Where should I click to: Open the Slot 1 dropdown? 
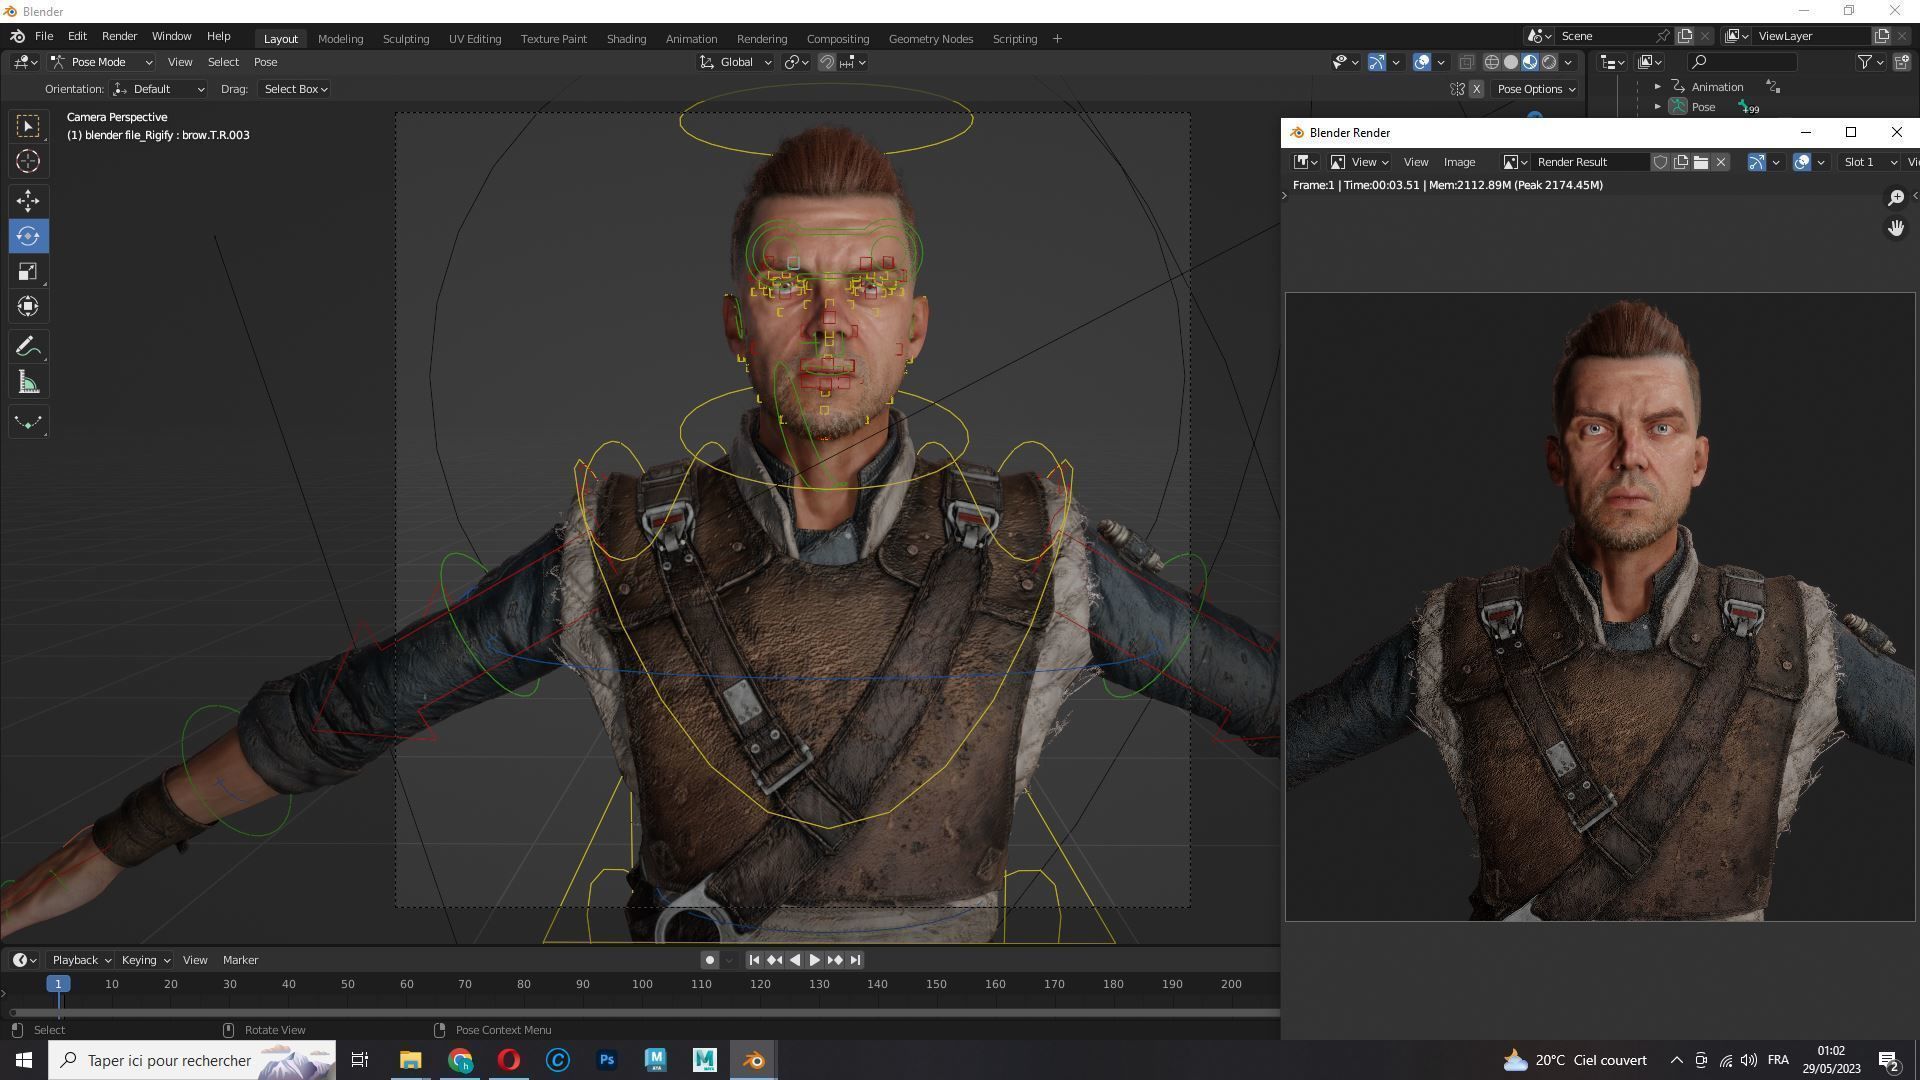coord(1869,162)
